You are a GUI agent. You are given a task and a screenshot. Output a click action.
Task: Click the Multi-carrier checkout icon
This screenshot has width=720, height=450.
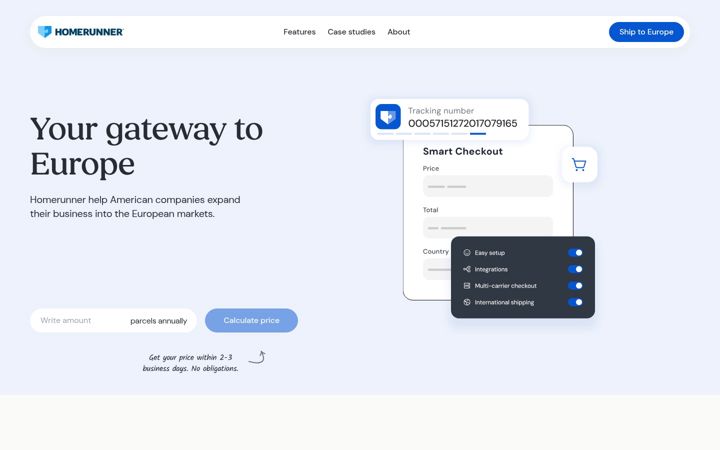point(467,286)
